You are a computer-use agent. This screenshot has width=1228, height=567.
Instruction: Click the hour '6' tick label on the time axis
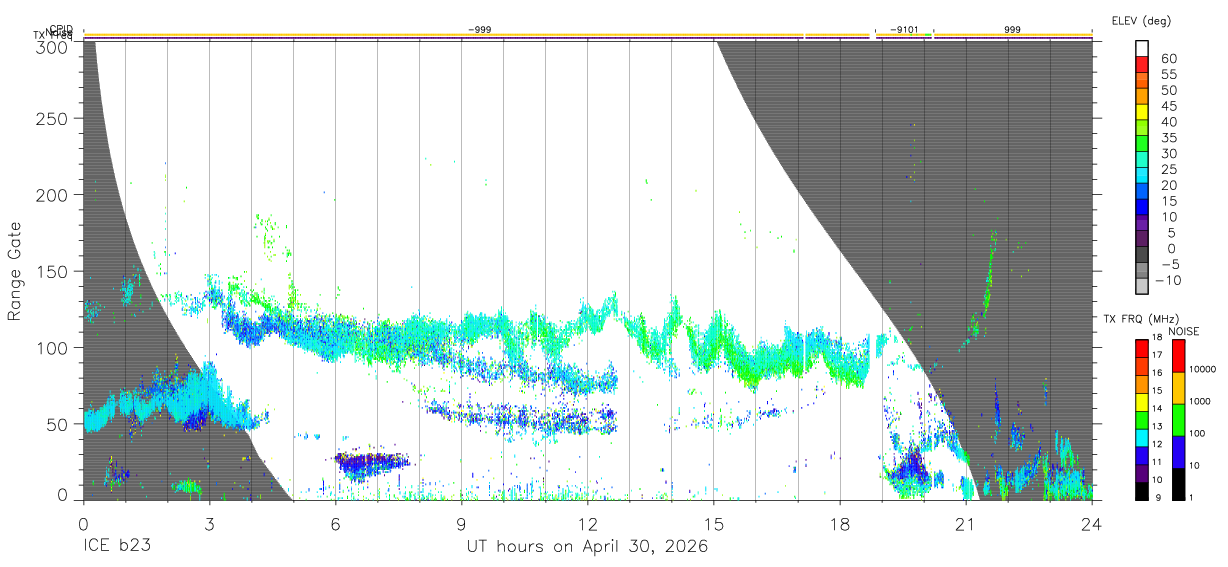tap(335, 524)
